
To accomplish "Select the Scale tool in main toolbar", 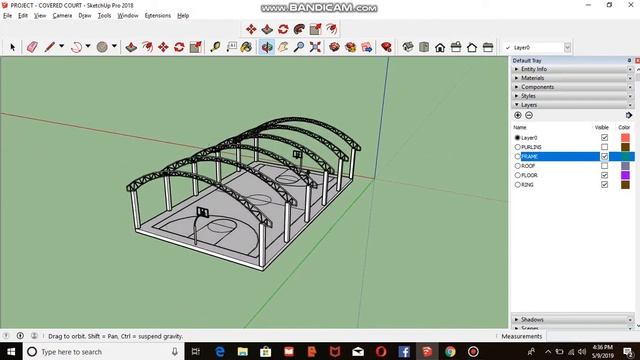I will 196,47.
